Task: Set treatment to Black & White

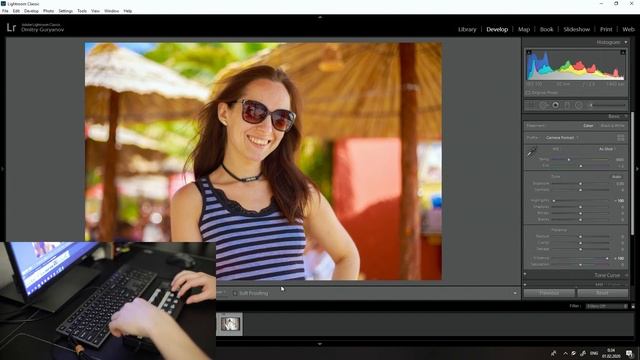Action: pyautogui.click(x=612, y=126)
